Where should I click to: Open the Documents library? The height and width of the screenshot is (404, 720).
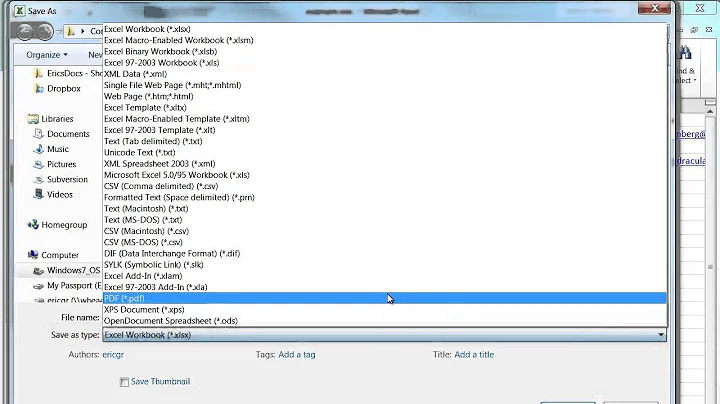point(62,134)
